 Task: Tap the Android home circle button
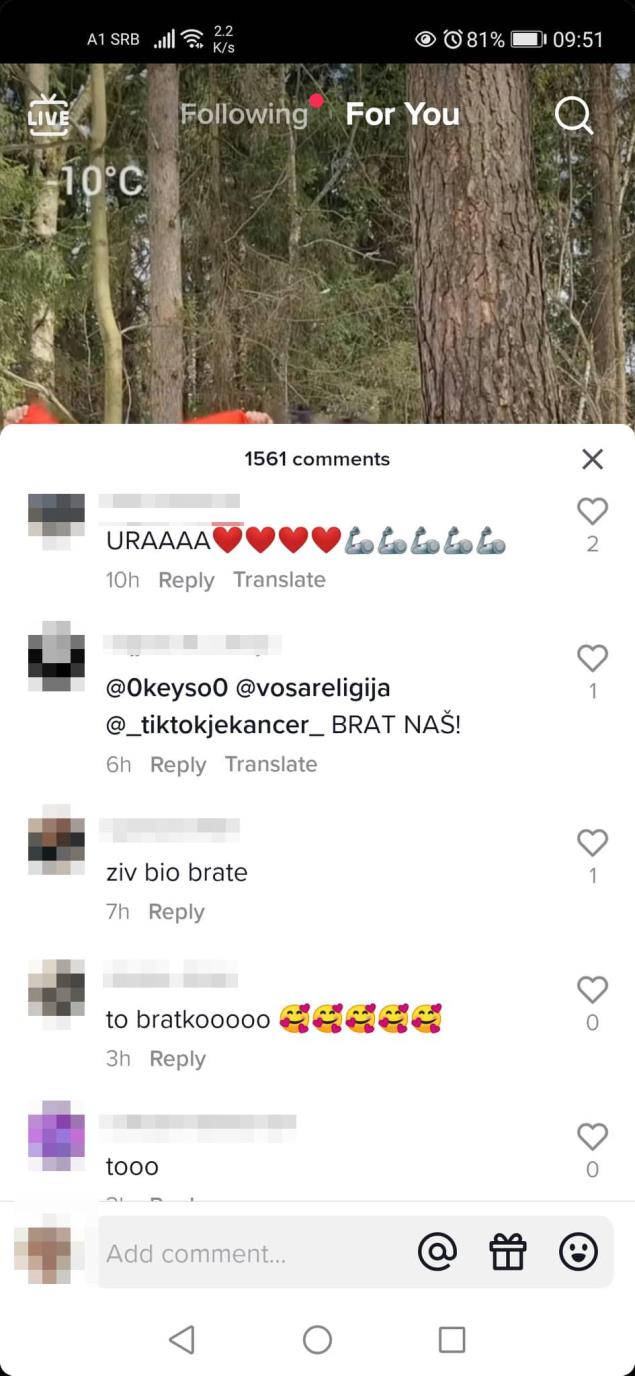tap(317, 1339)
